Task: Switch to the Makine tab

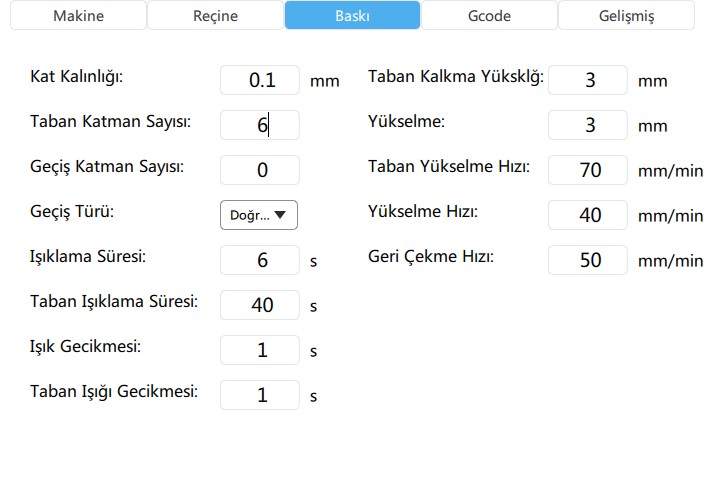Action: coord(78,16)
